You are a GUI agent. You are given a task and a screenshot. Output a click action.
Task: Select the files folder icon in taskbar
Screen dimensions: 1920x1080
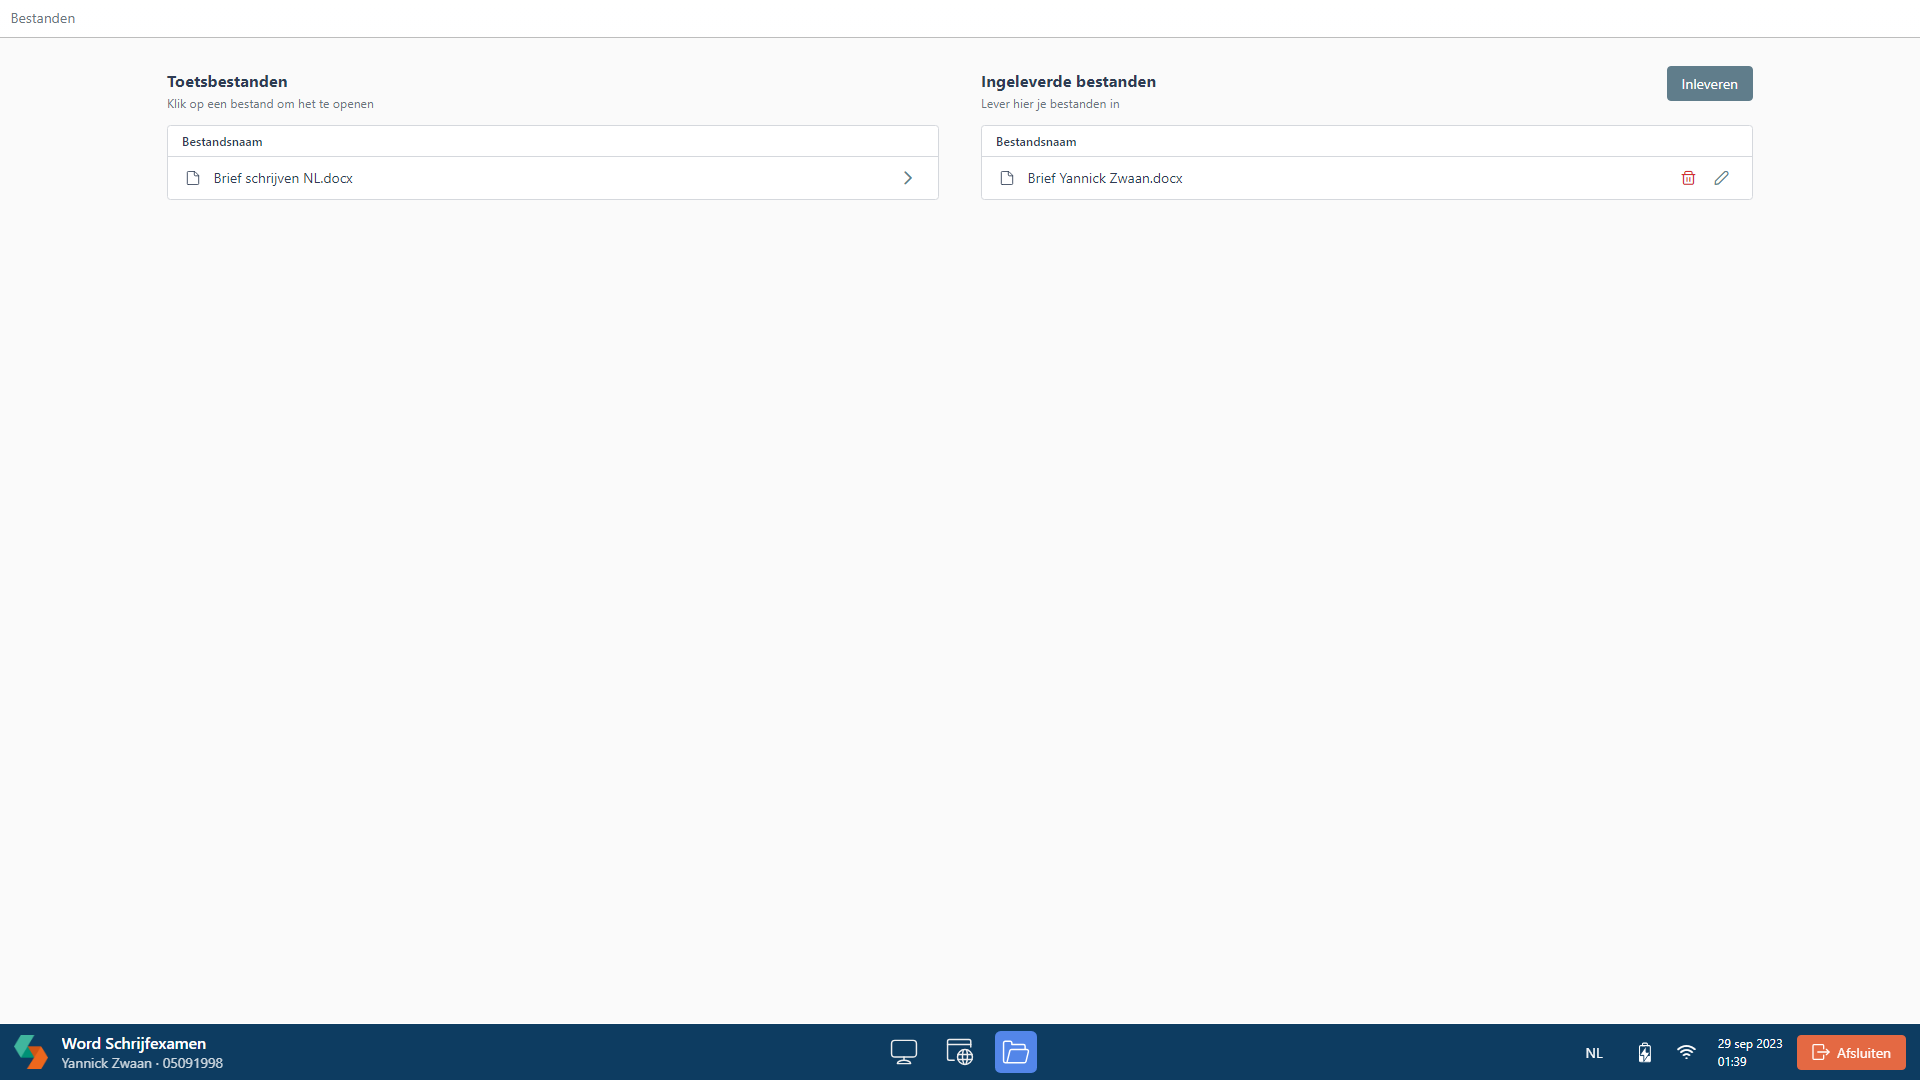(x=1016, y=1052)
